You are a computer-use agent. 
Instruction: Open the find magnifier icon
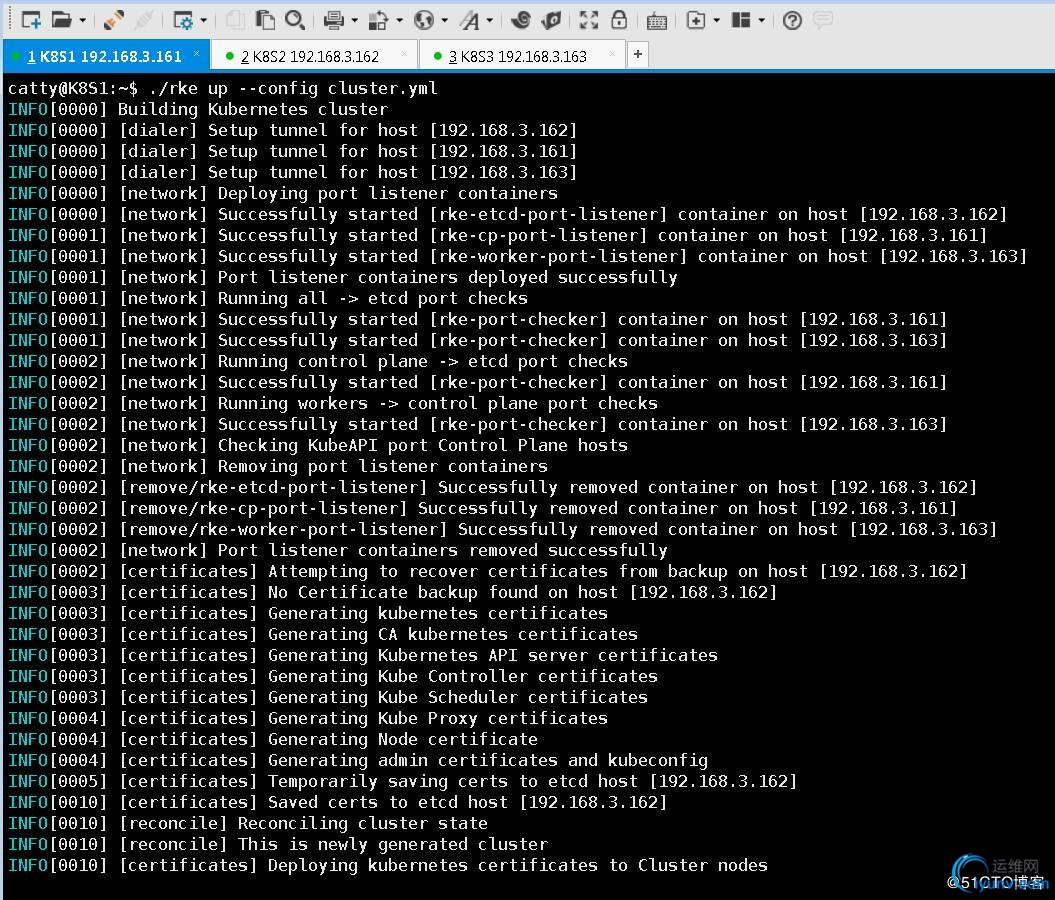point(294,20)
